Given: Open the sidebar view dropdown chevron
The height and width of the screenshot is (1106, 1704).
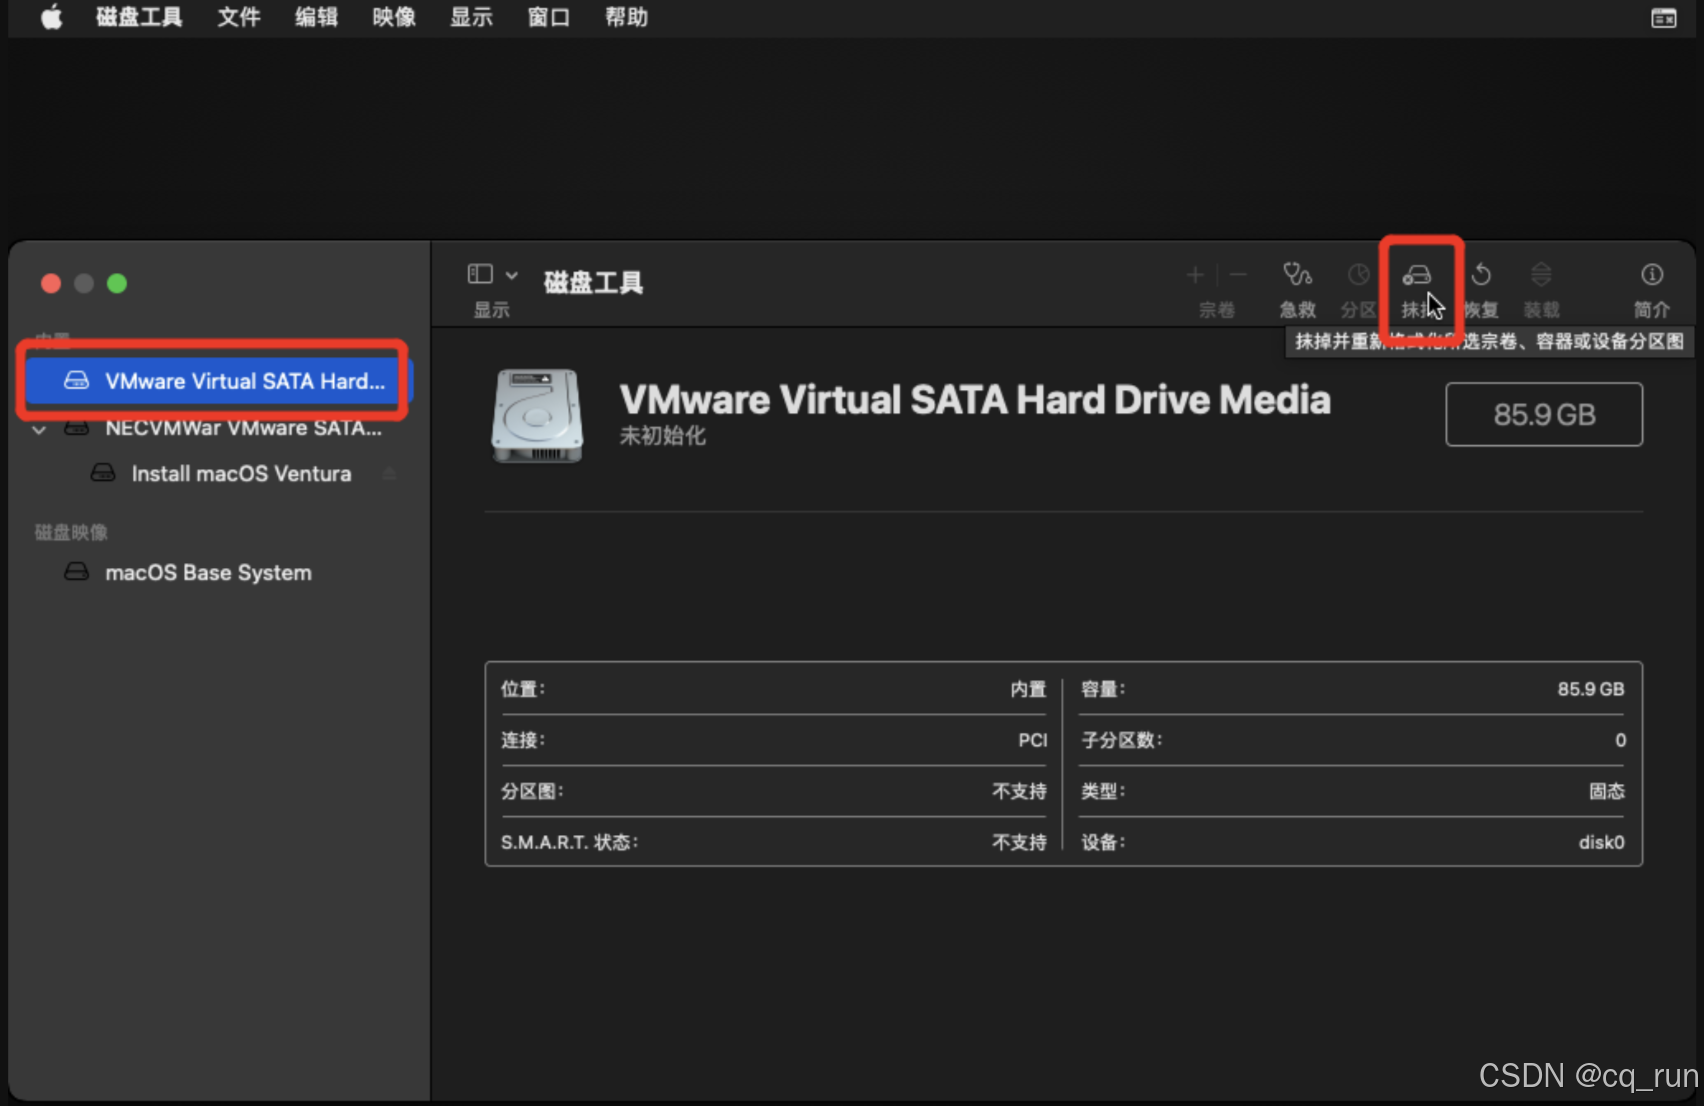Looking at the screenshot, I should [512, 275].
